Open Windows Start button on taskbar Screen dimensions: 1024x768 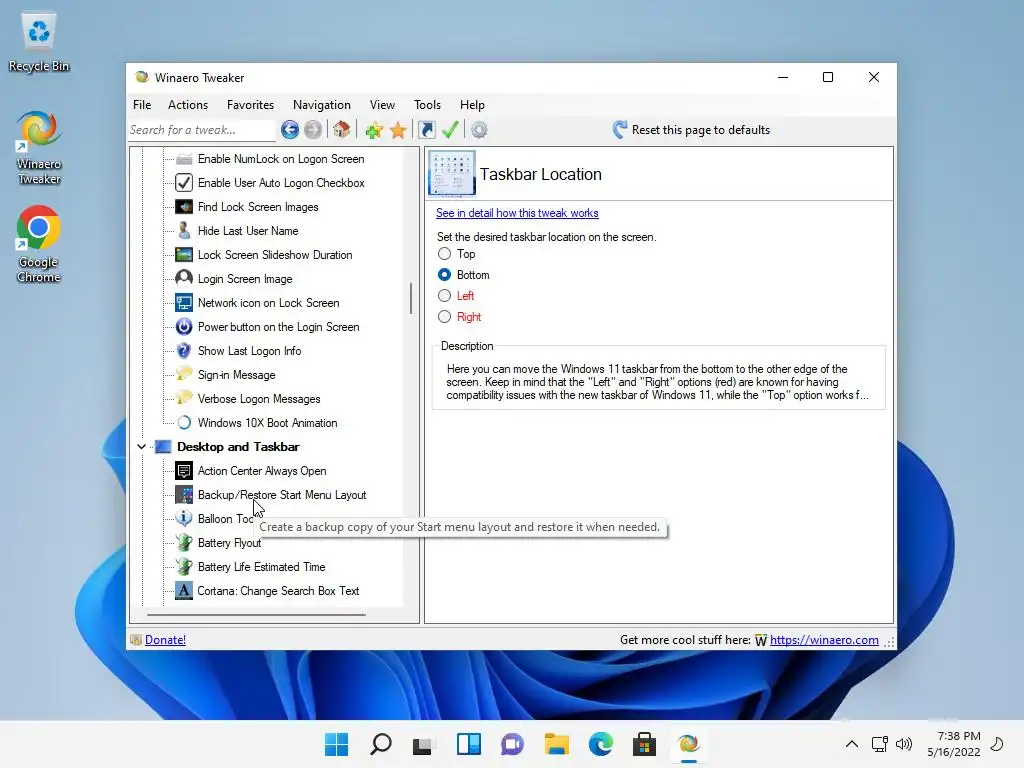[336, 744]
